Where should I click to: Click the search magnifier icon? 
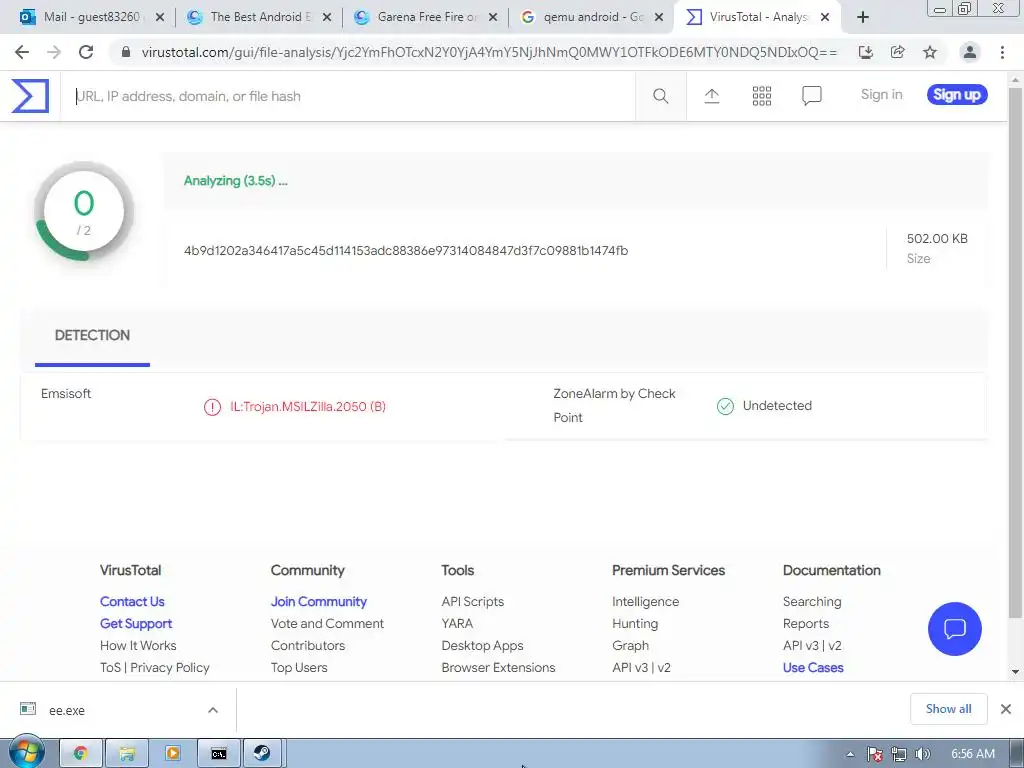(x=660, y=96)
